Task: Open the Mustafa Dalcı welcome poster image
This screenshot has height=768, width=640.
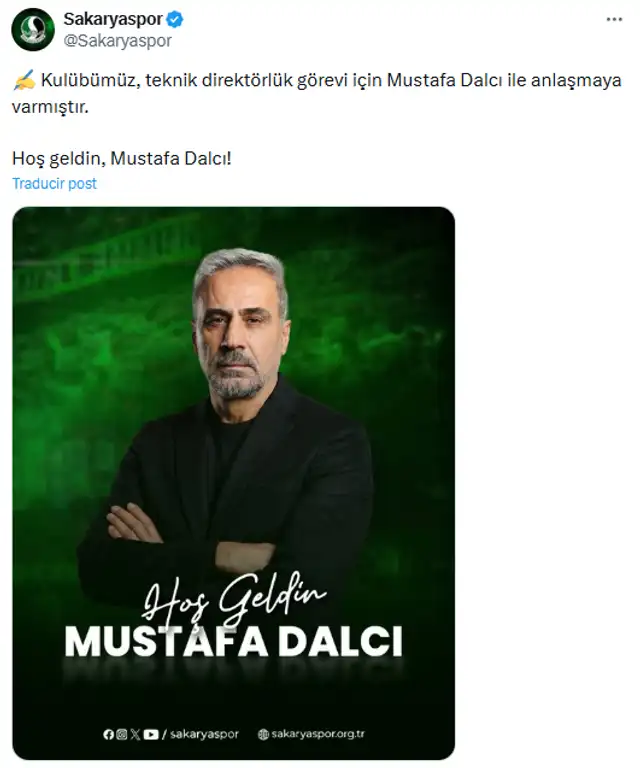Action: click(234, 483)
